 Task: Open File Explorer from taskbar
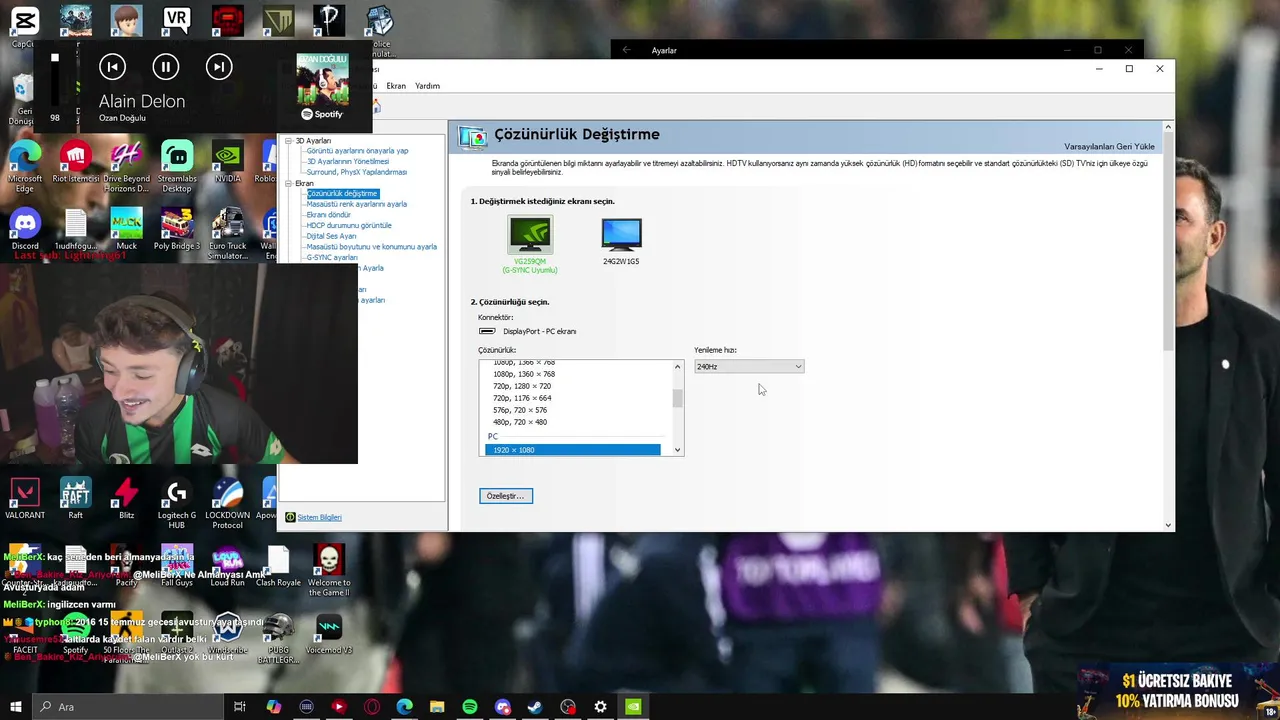[437, 707]
